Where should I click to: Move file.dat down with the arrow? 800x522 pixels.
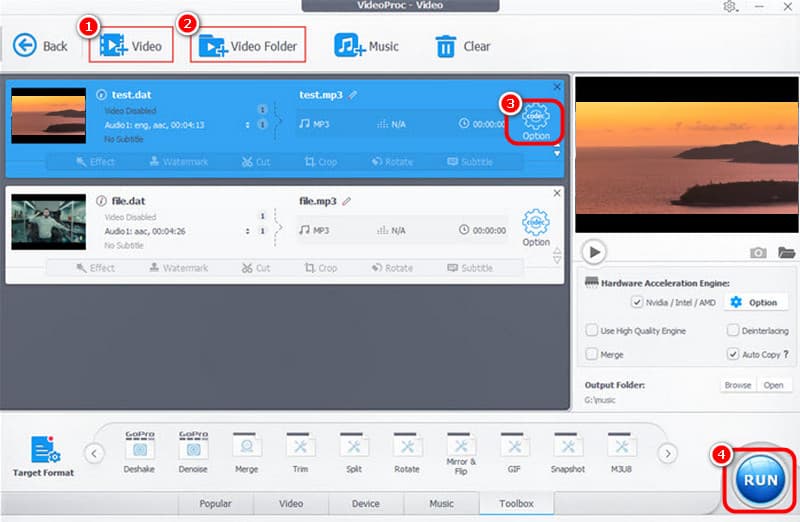click(x=557, y=260)
